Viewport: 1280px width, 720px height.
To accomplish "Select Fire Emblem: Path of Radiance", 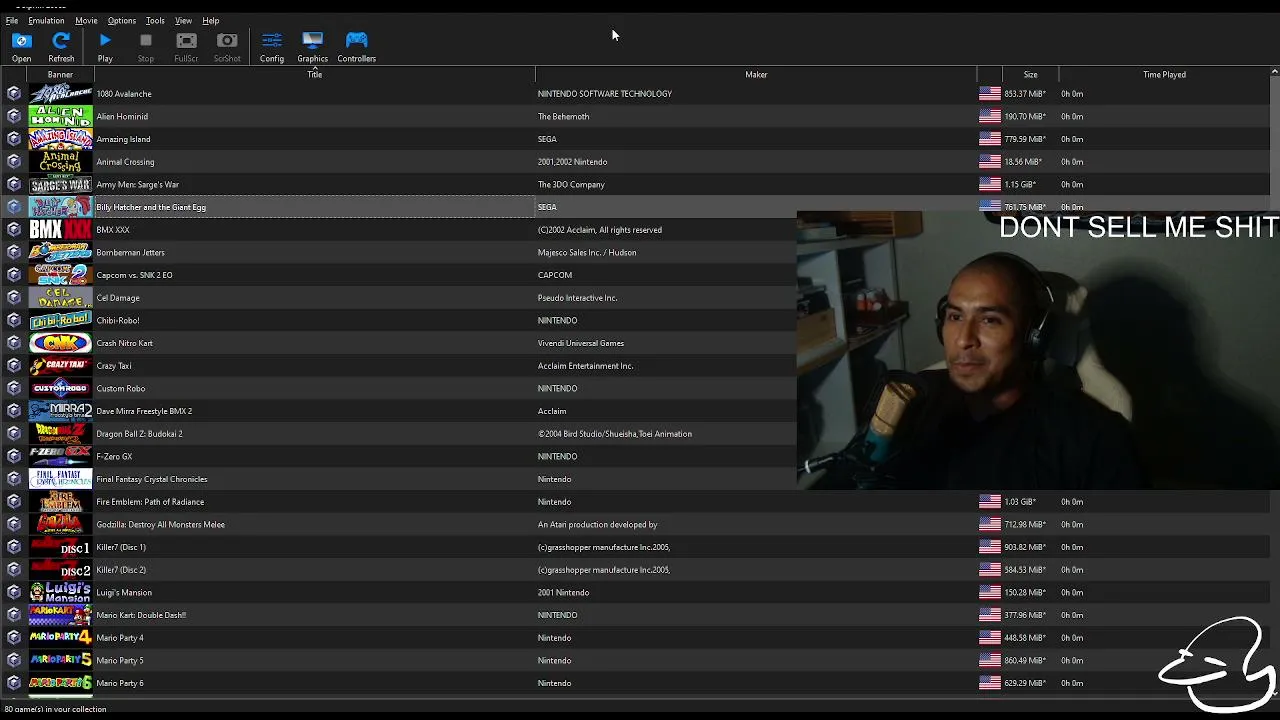I will (150, 502).
